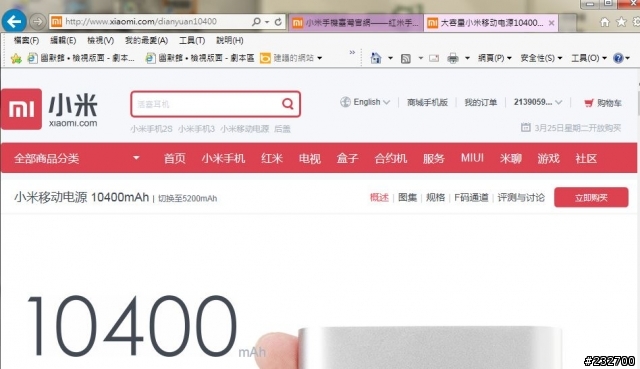Click the calendar icon before 3月25日

(526, 127)
